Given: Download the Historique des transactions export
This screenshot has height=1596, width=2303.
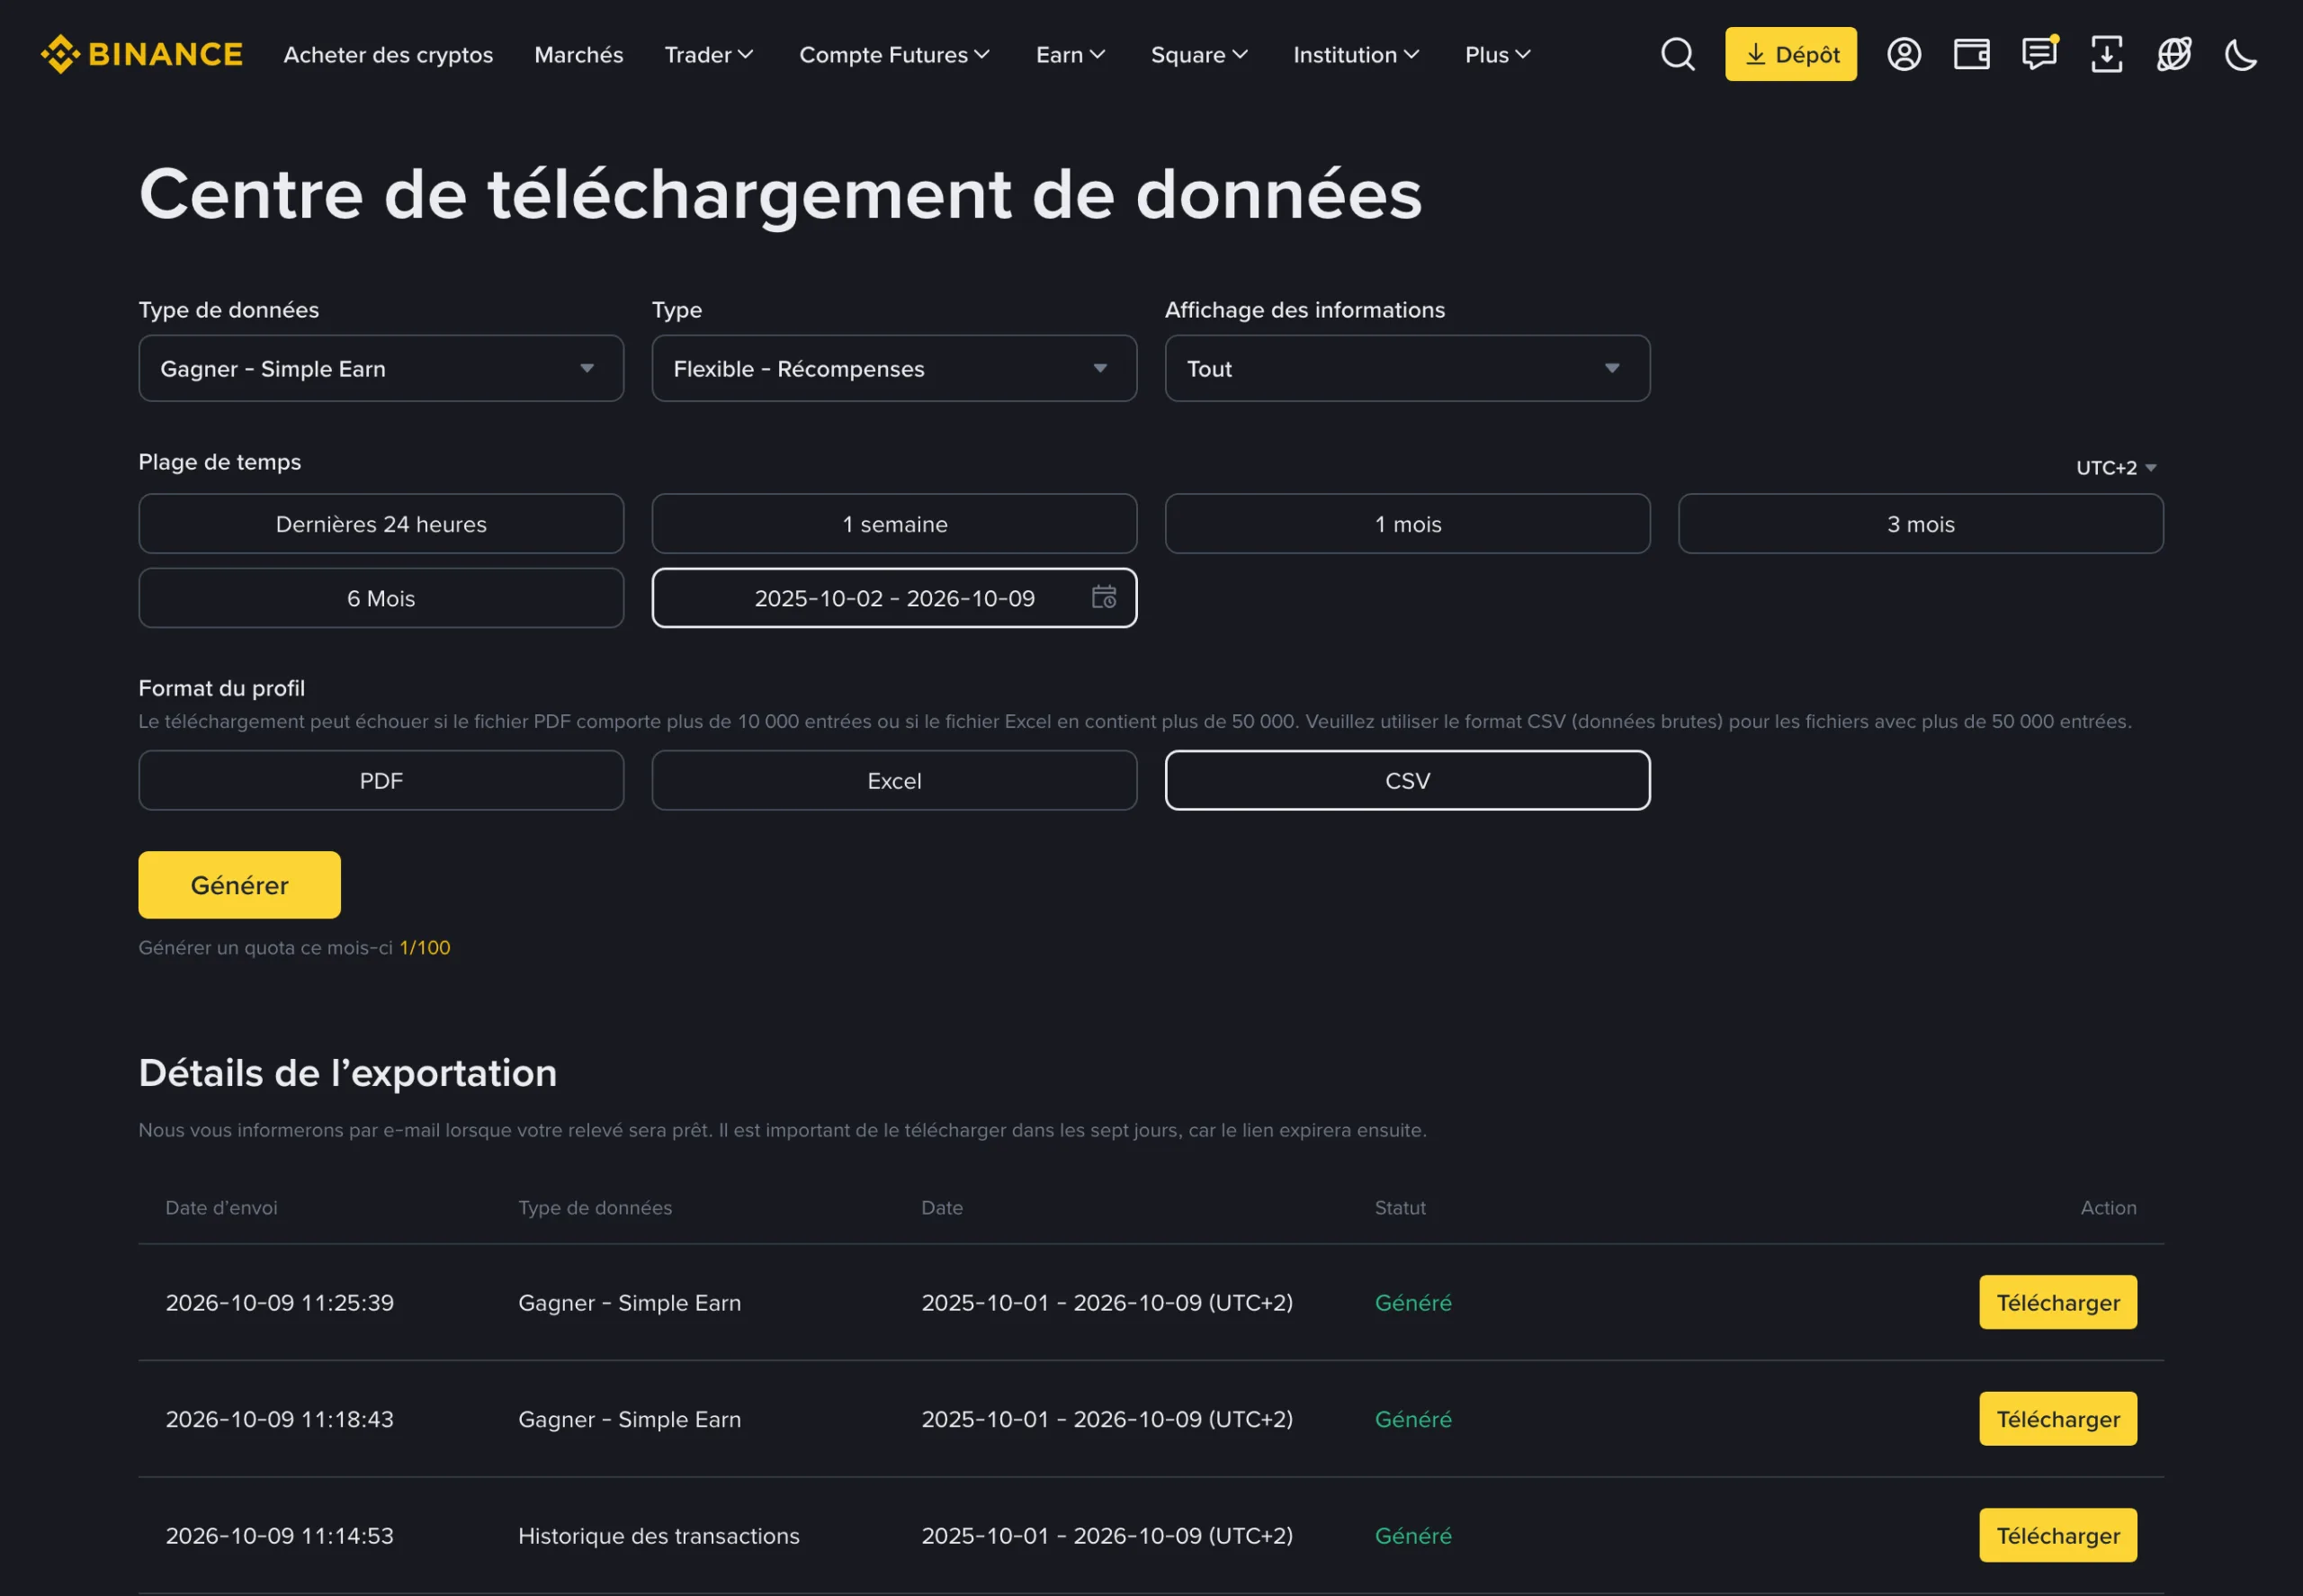Looking at the screenshot, I should point(2057,1535).
